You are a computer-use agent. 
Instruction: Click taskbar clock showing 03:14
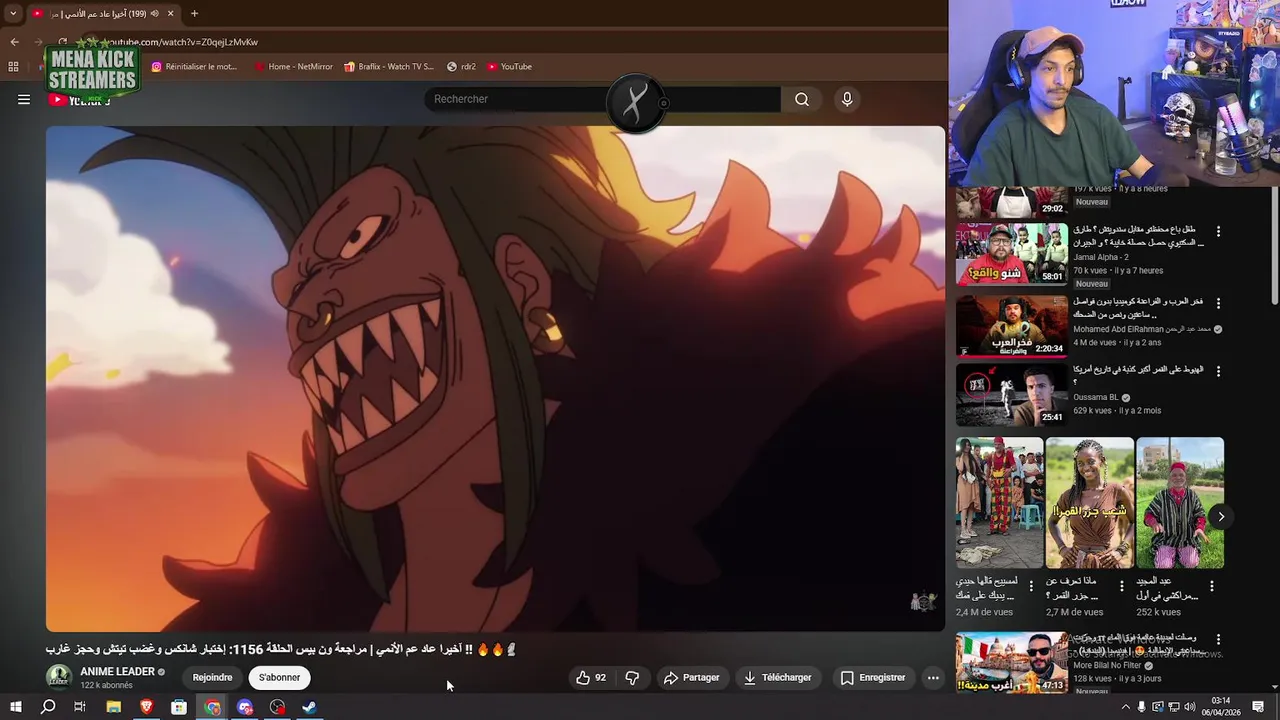click(x=1221, y=707)
